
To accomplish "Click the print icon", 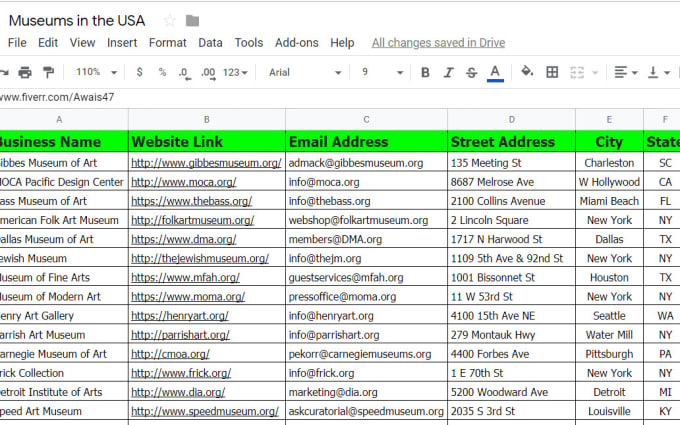I will pos(25,72).
